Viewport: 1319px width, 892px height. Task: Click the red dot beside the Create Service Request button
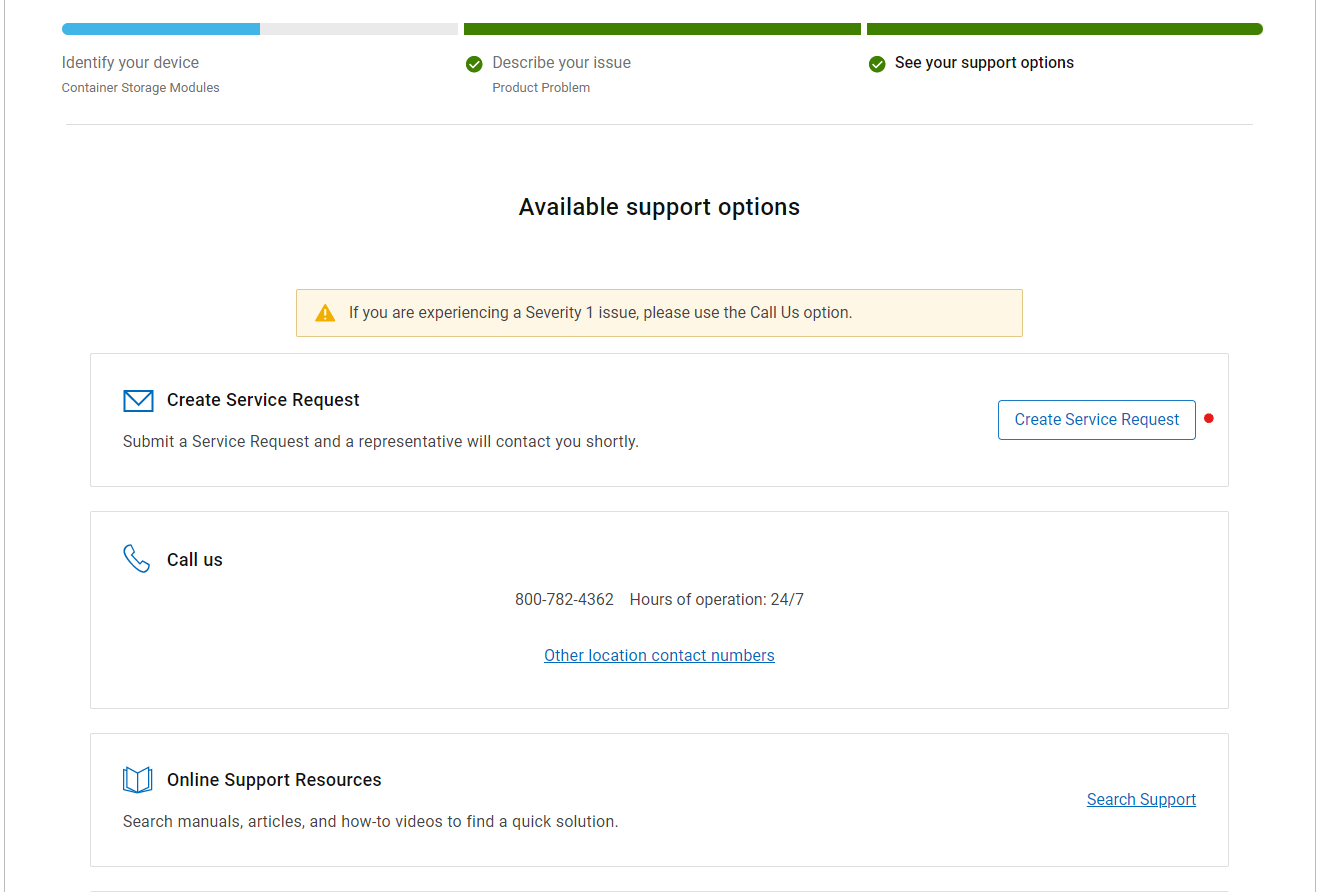click(x=1209, y=419)
